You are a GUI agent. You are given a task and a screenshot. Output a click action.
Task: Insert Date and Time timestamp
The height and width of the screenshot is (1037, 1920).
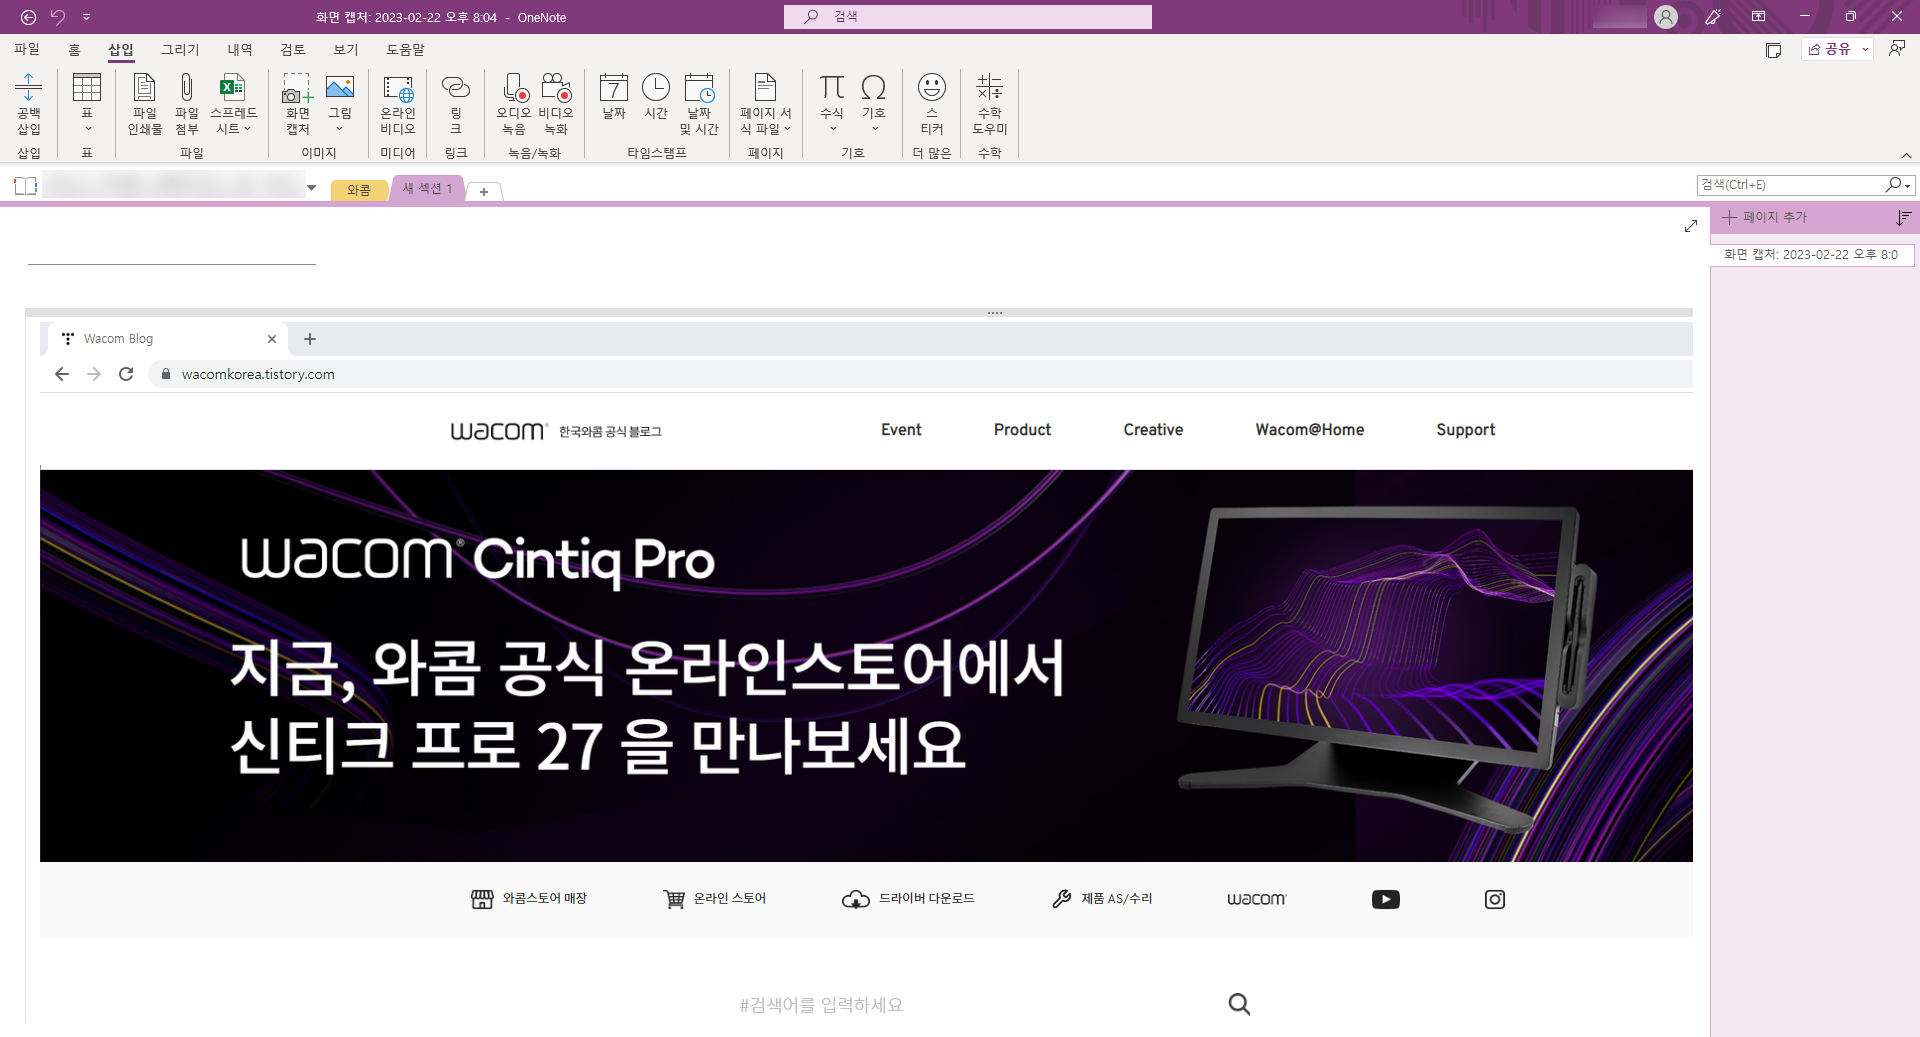pos(699,103)
